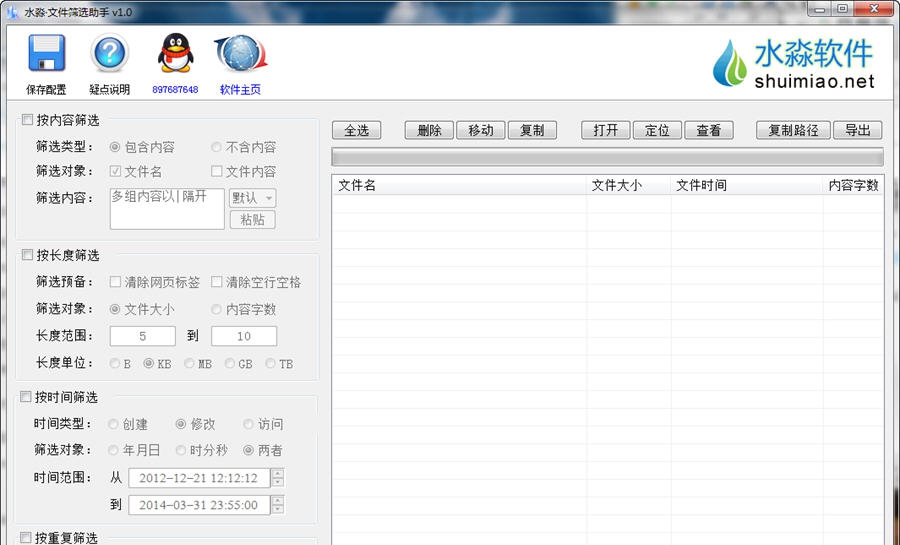900x545 pixels.
Task: Click the 查看 view button
Action: point(709,130)
